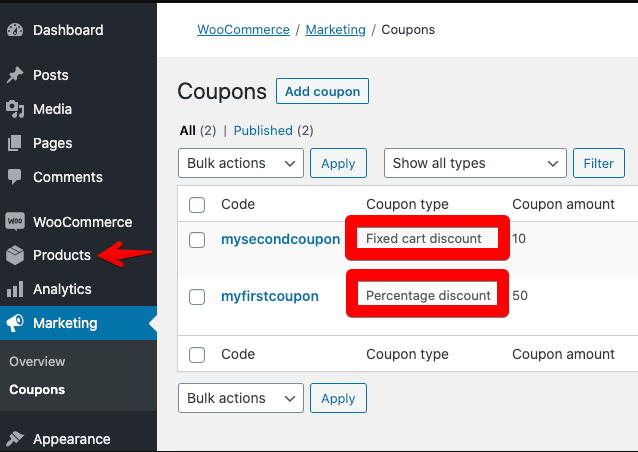Click the Posts pushpin icon
Screen dimensions: 638x452
(15, 75)
